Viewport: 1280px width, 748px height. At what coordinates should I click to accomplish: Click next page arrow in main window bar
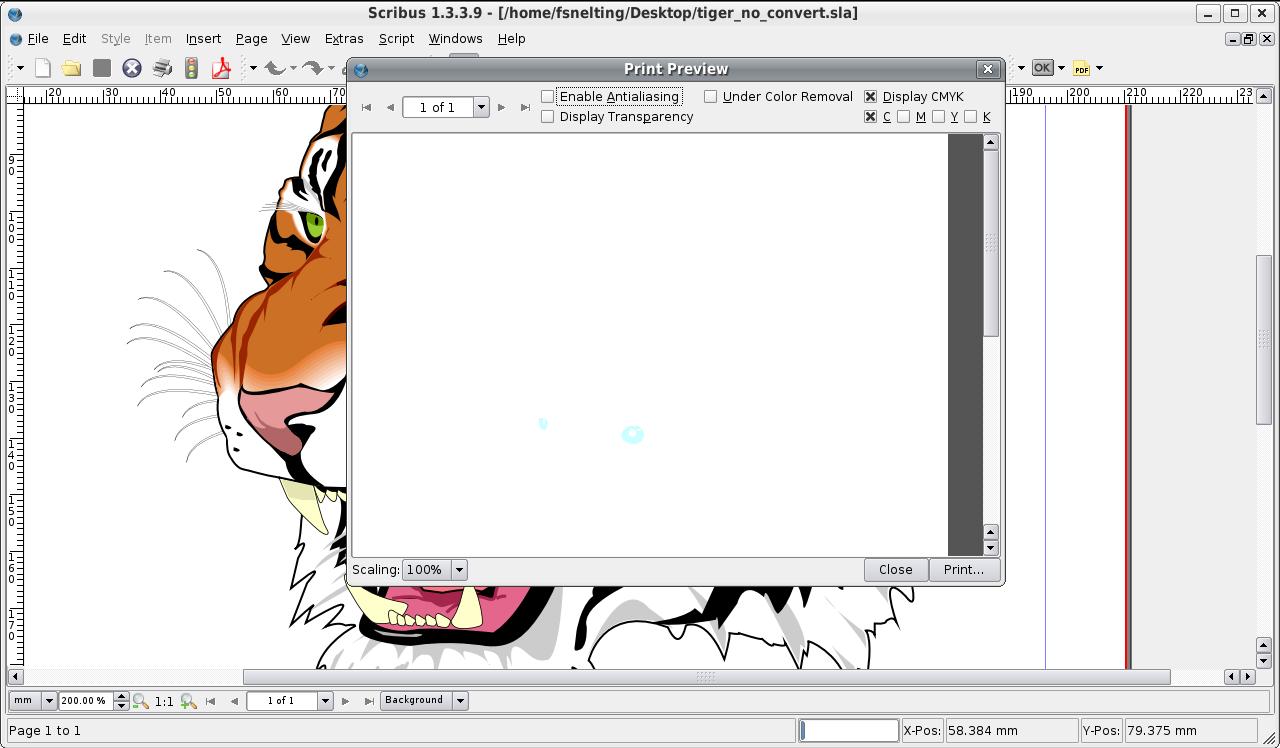pyautogui.click(x=346, y=701)
